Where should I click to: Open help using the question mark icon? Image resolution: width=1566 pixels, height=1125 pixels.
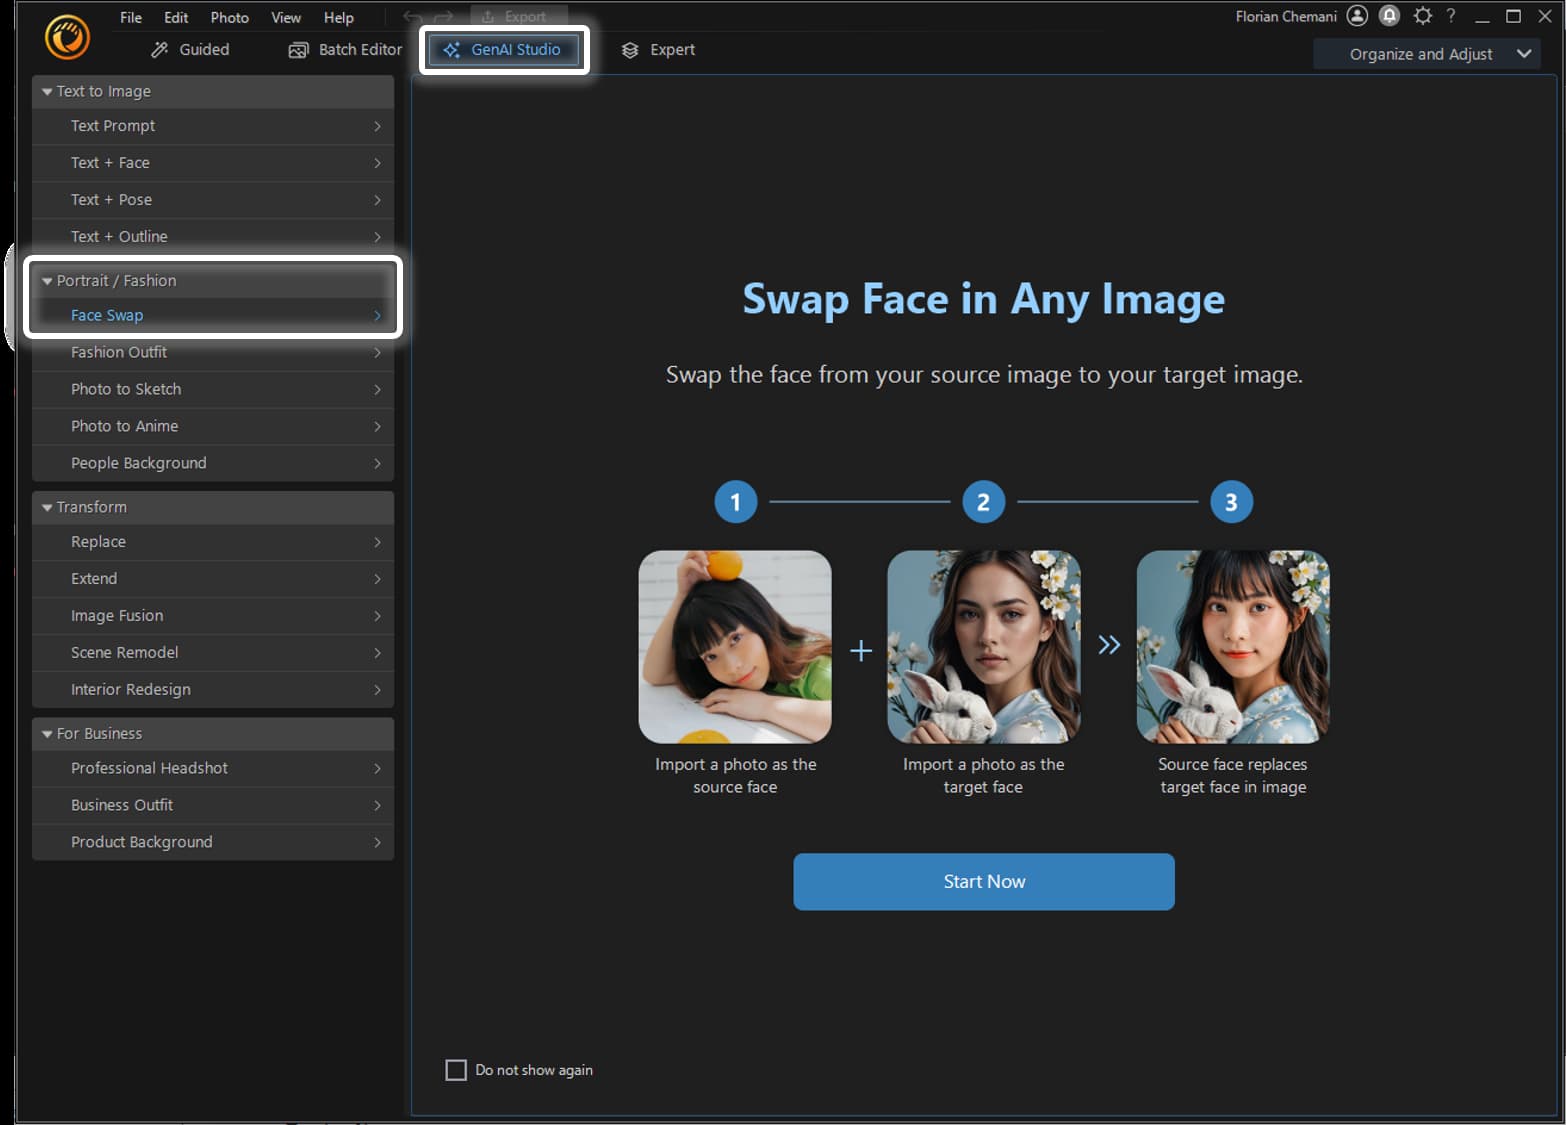[1451, 15]
